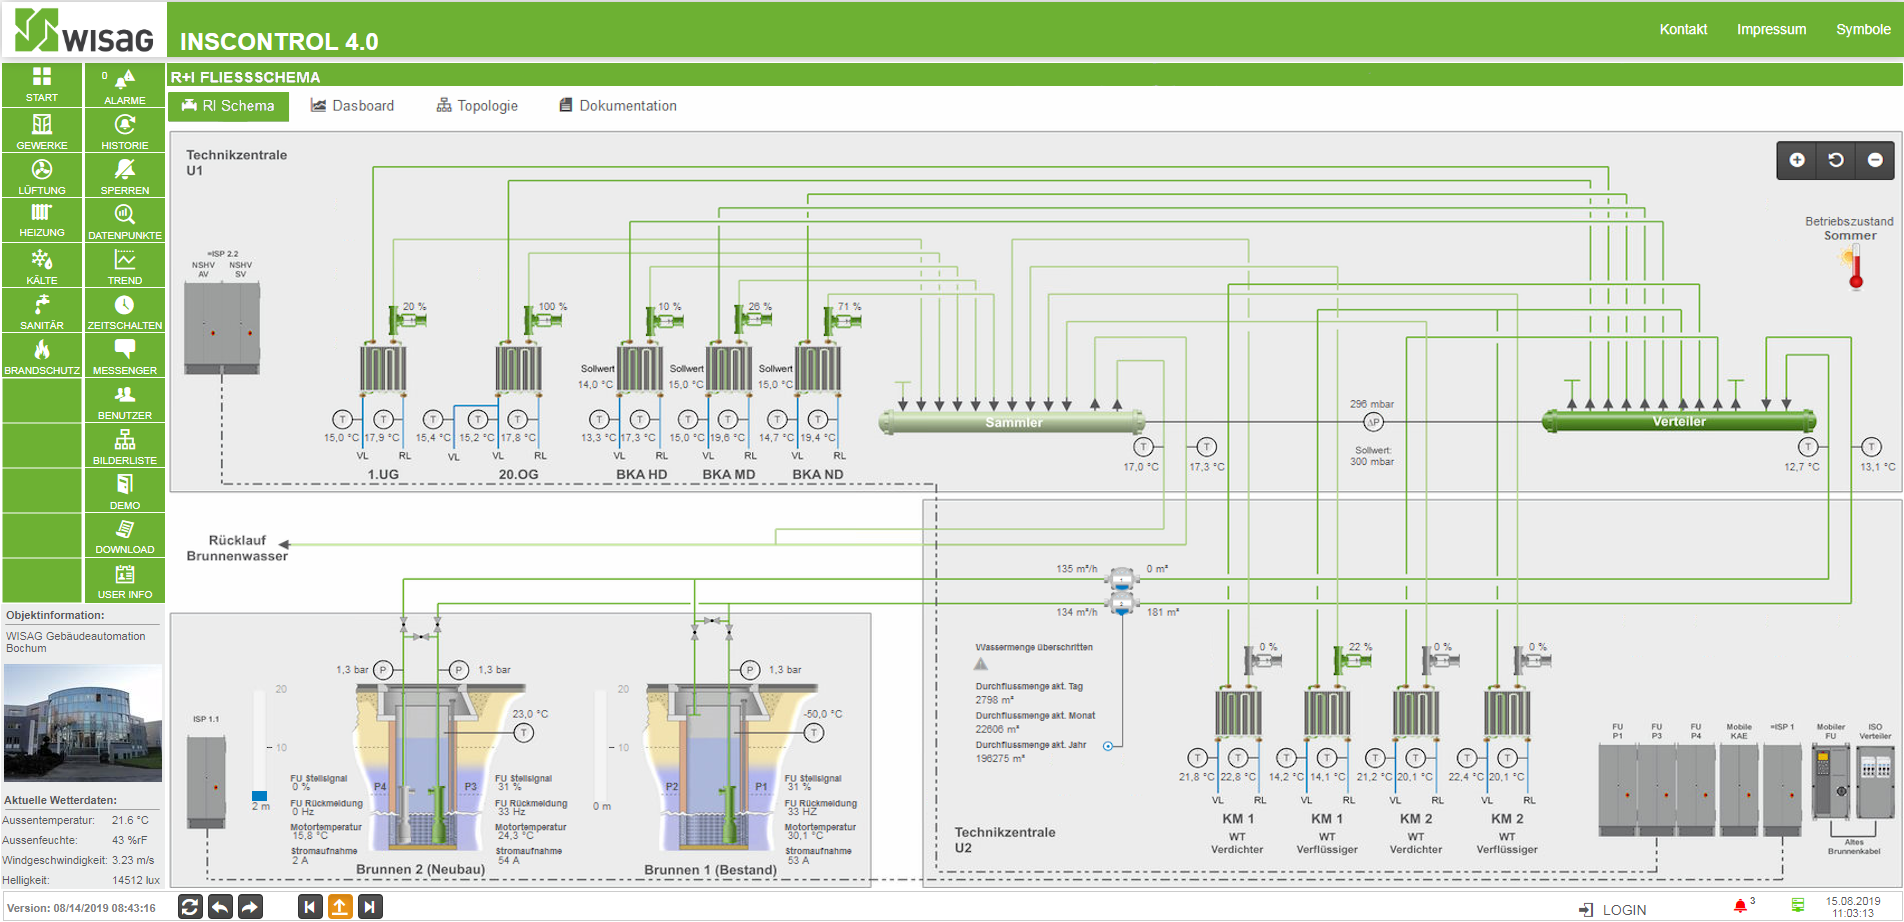Viewport: 1904px width, 922px height.
Task: Open the KÄLTE section
Action: tap(42, 265)
